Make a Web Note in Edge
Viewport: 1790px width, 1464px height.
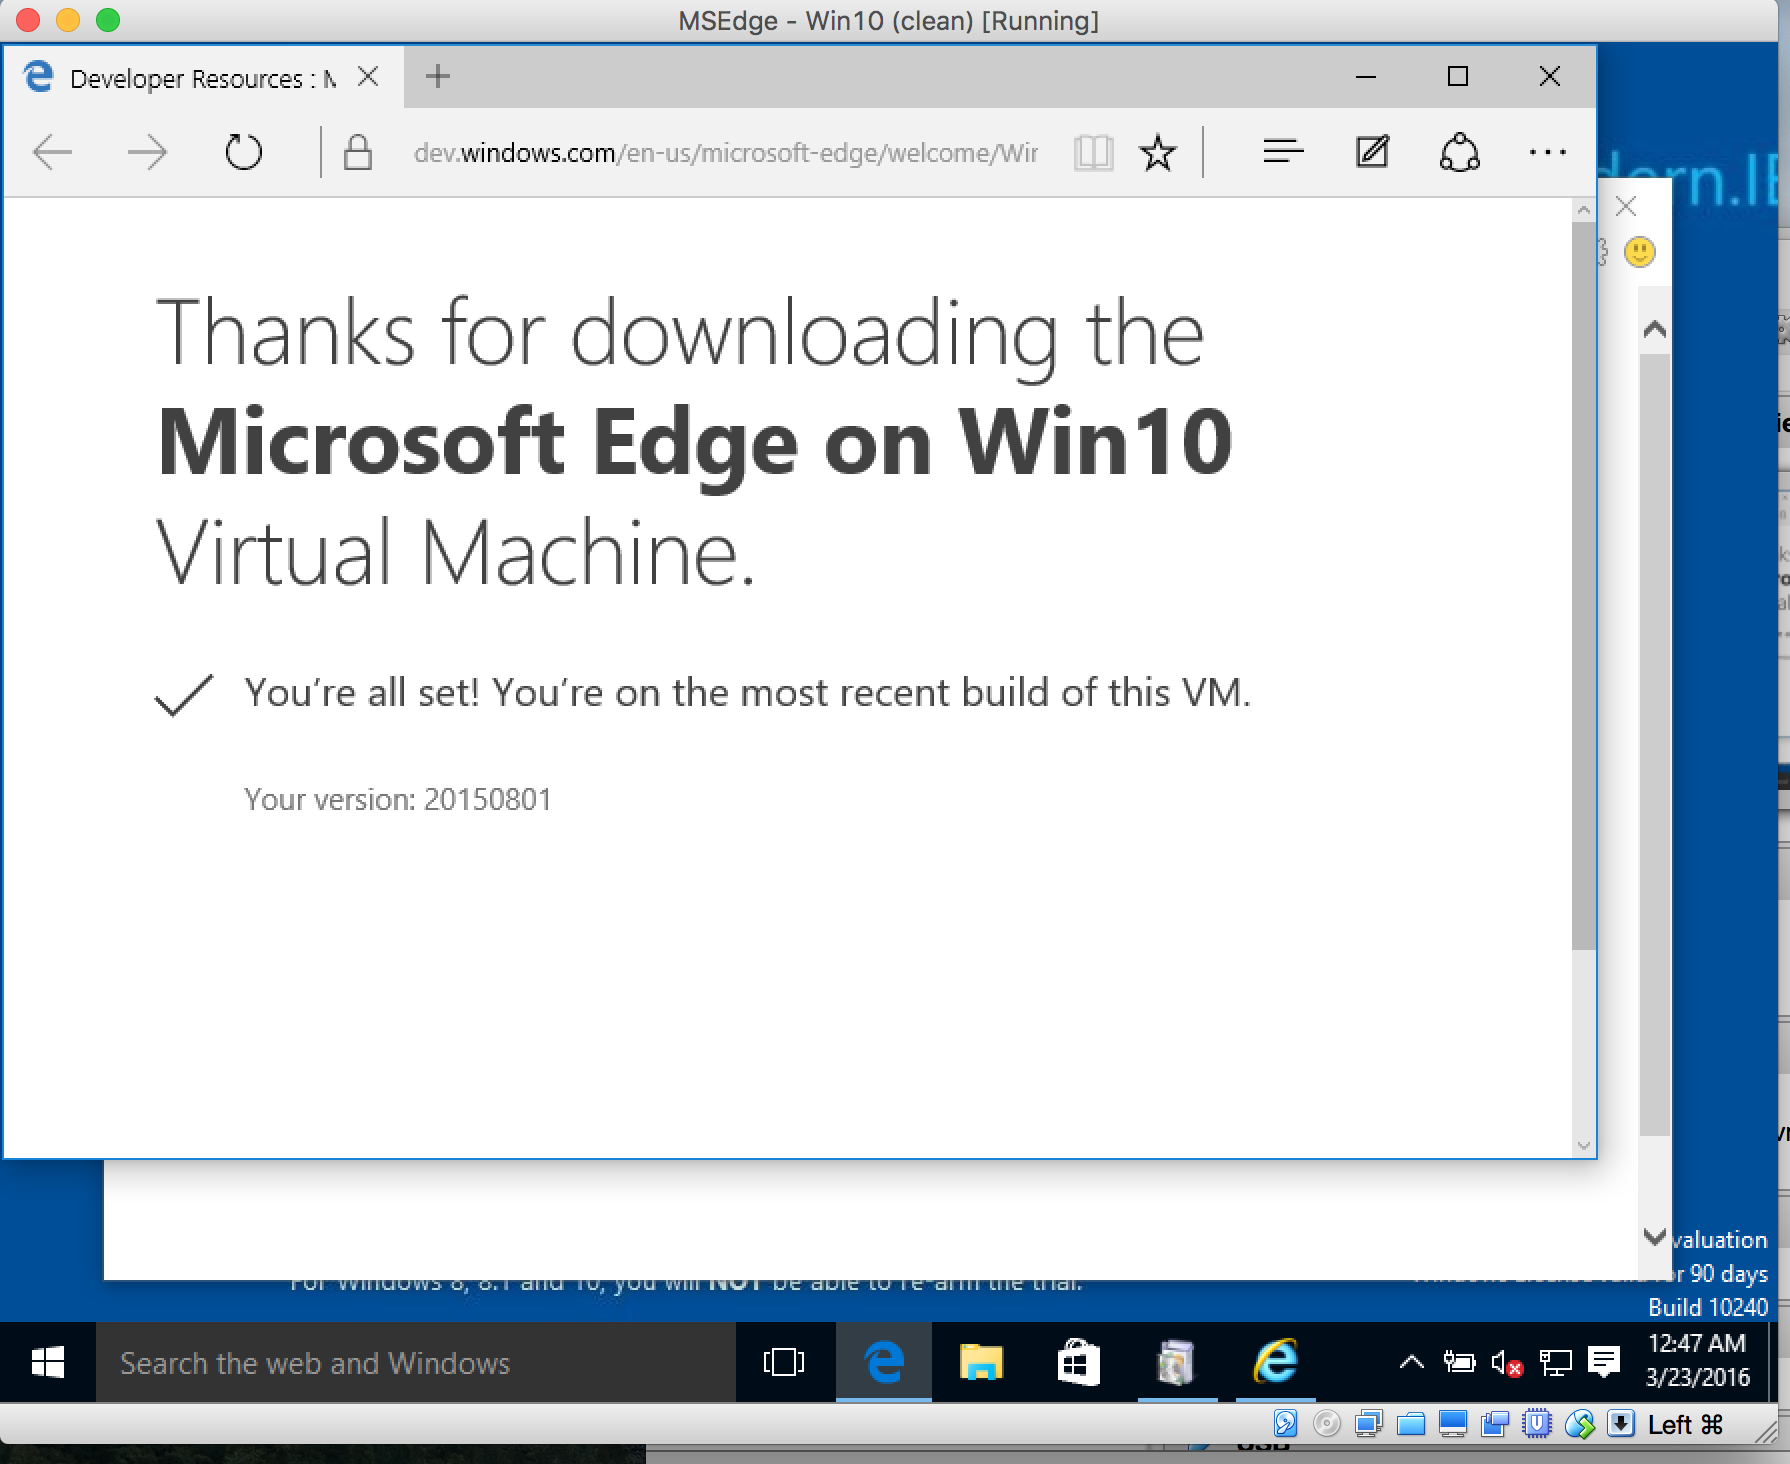coord(1372,152)
